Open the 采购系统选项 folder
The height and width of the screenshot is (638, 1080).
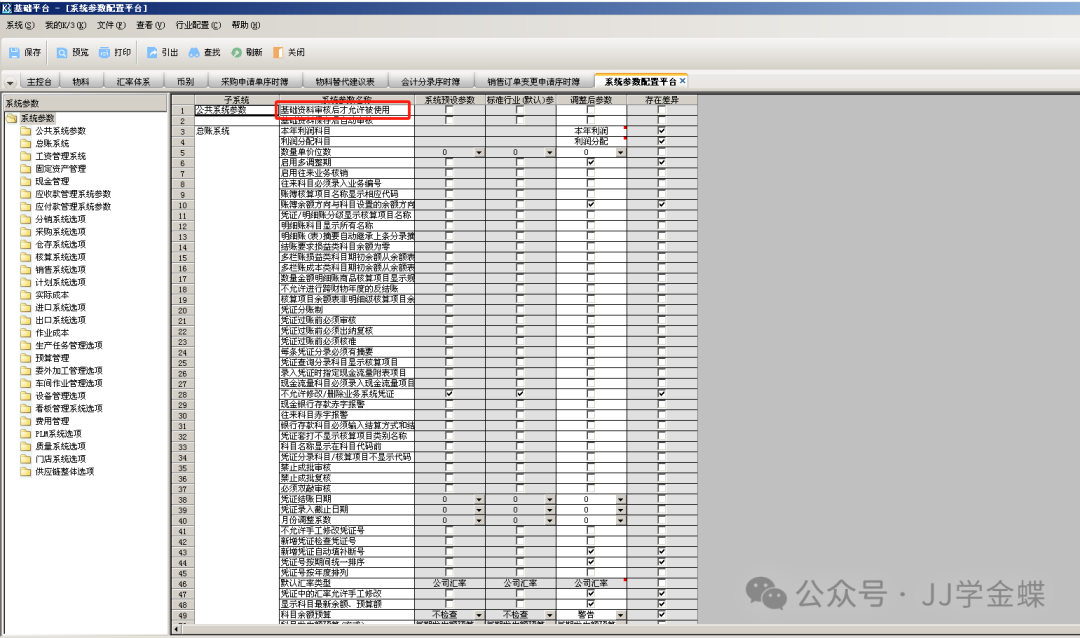[60, 232]
